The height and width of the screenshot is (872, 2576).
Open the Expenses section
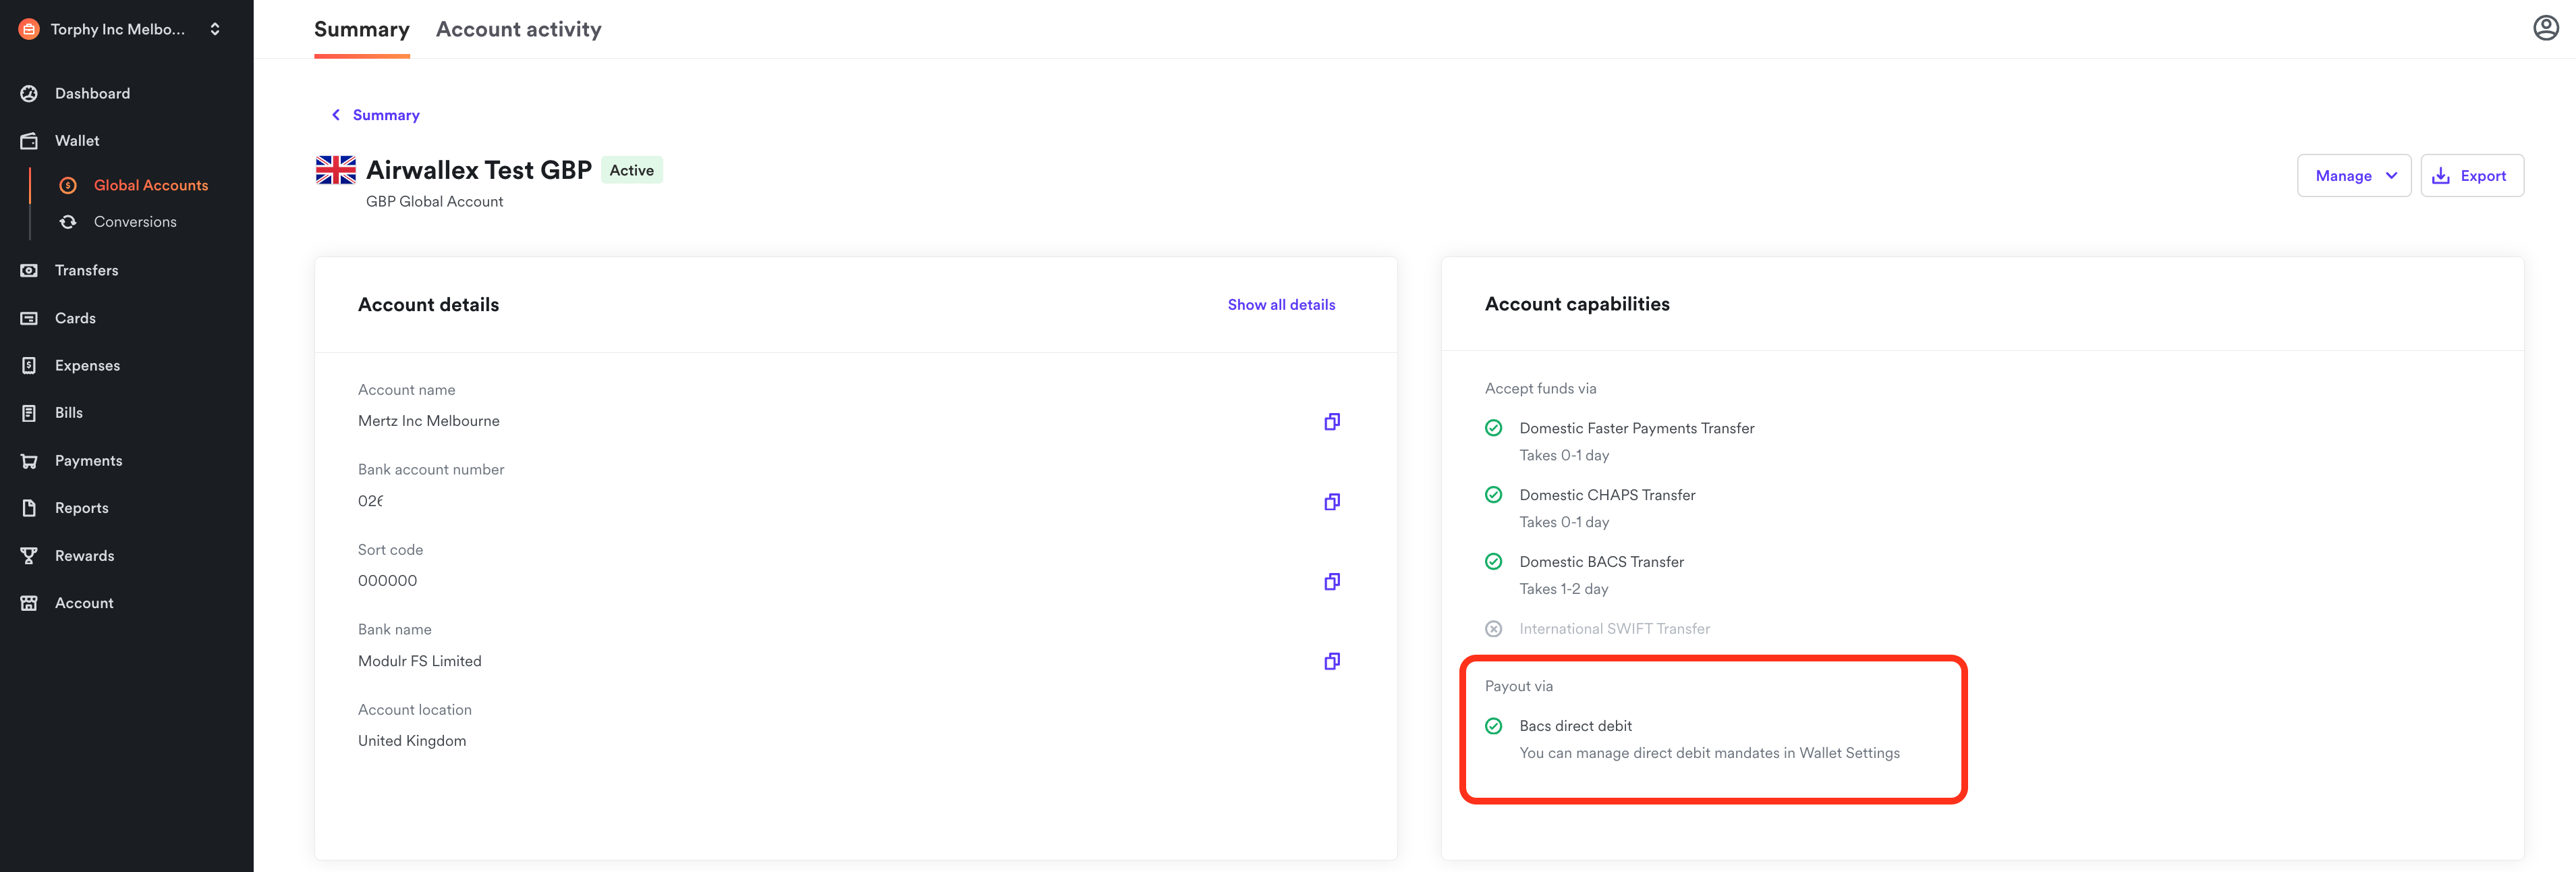tap(88, 365)
